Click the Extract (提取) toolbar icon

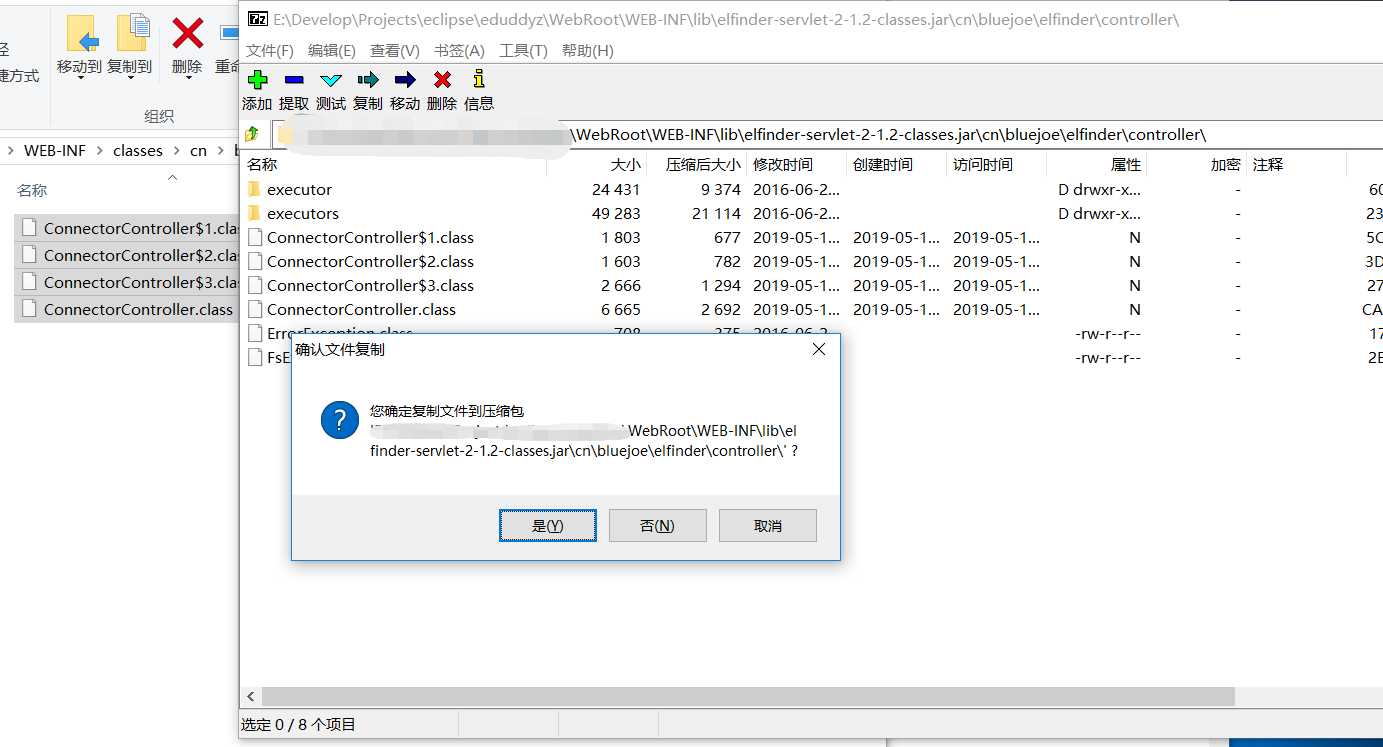coord(294,80)
